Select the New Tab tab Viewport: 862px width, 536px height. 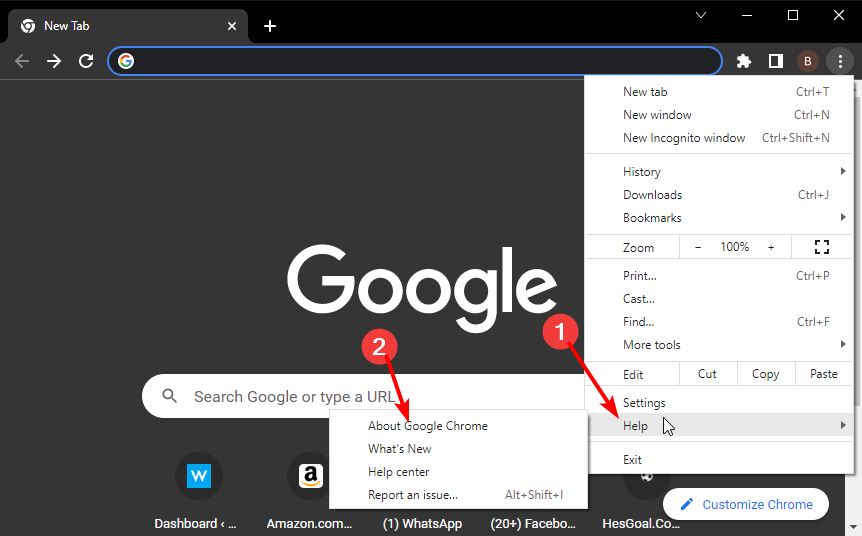126,26
